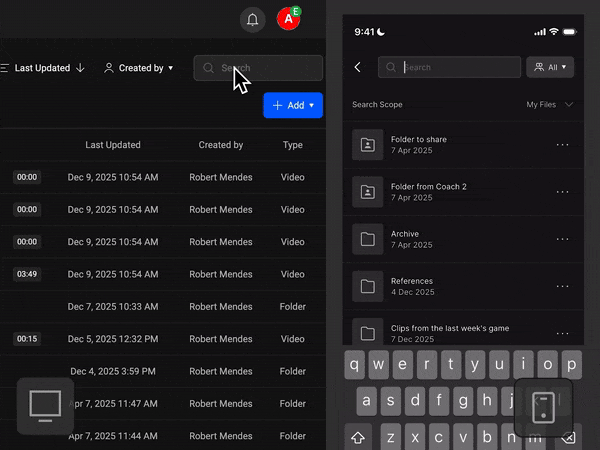600x450 pixels.
Task: Sort by the Created by column header
Action: pos(221,145)
